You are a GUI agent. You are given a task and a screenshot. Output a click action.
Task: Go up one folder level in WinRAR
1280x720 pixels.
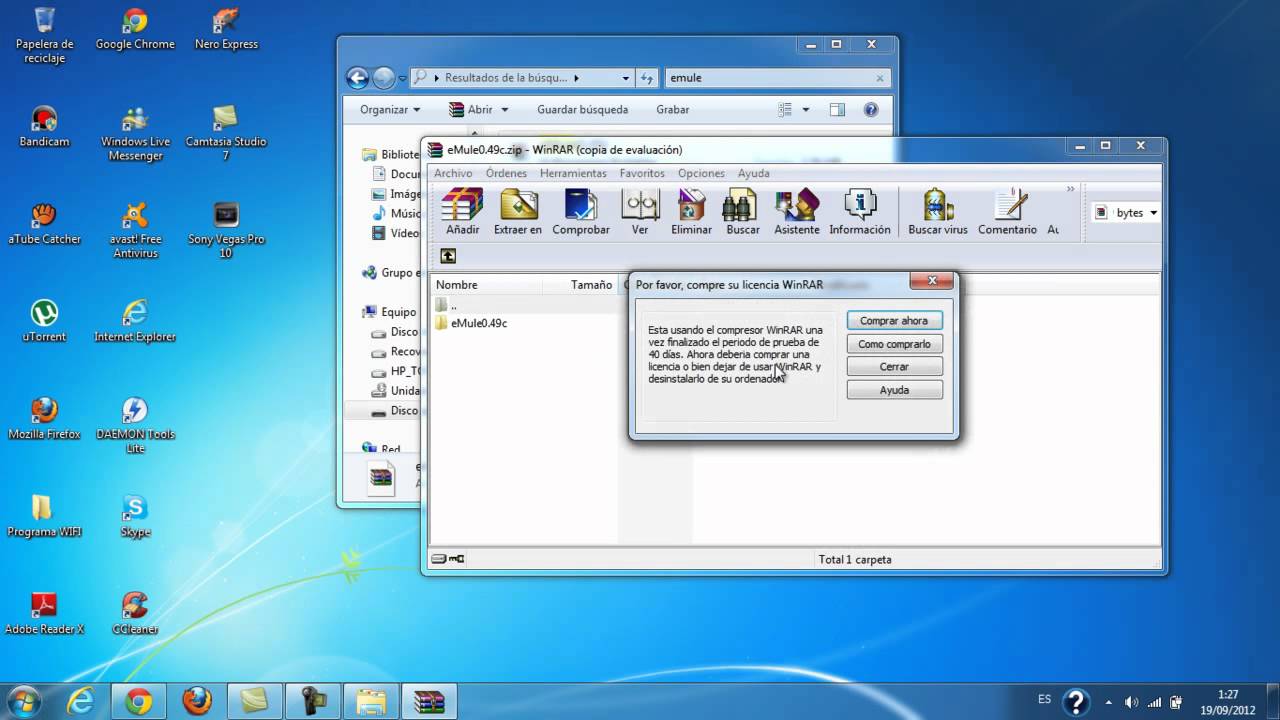[448, 256]
